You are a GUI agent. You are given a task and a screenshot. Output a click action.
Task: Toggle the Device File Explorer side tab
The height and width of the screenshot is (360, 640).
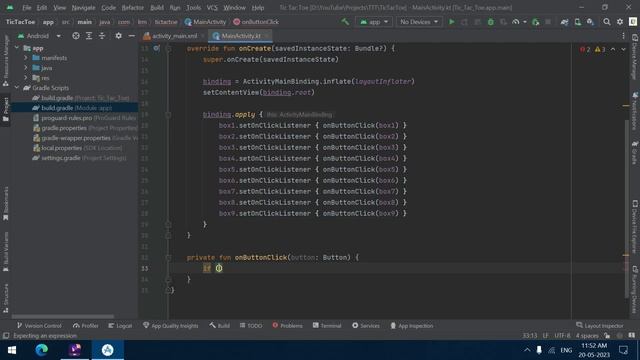[635, 227]
